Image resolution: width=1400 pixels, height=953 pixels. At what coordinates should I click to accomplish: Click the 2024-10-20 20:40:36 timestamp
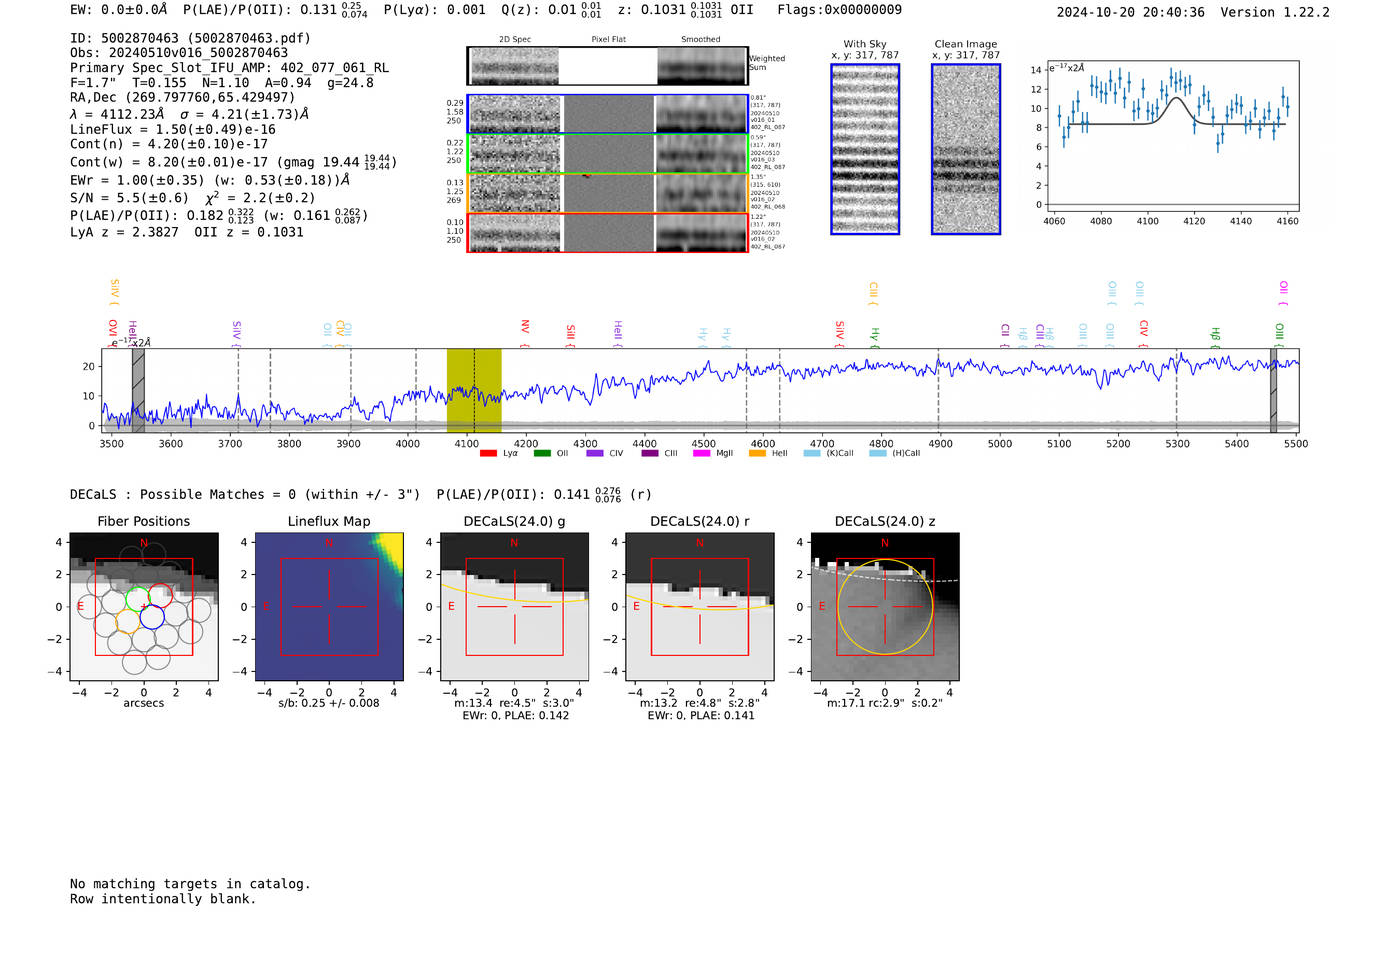1130,12
